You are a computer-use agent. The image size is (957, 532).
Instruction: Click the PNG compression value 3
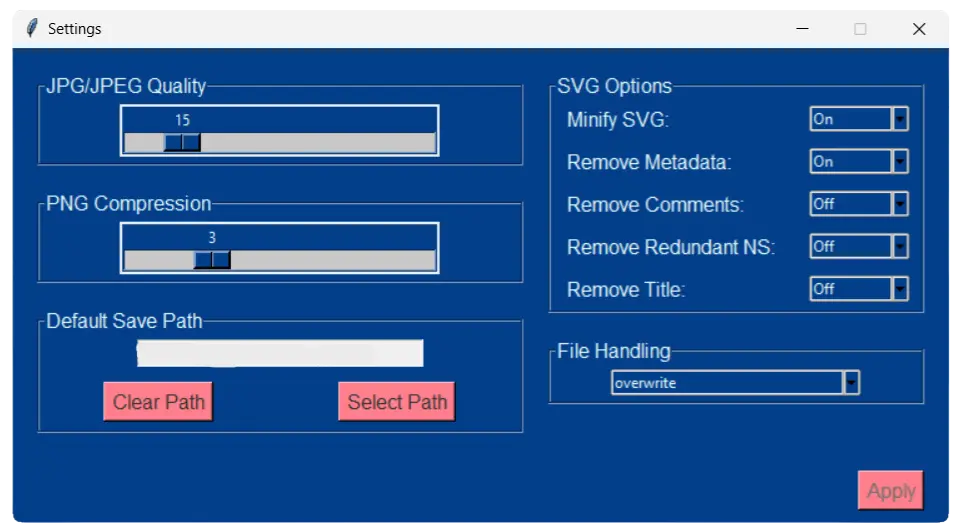[x=212, y=237]
